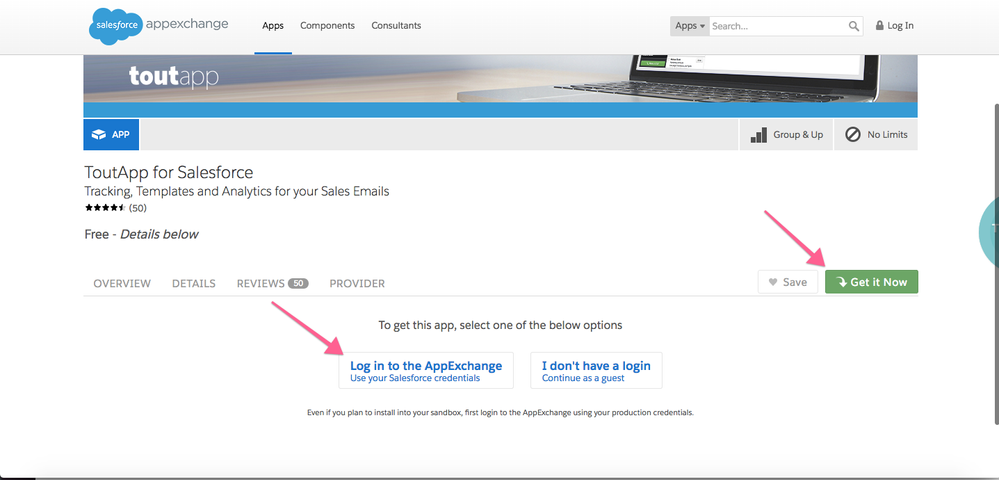Click the No Limits circle-slash icon
The image size is (999, 480).
(x=853, y=134)
